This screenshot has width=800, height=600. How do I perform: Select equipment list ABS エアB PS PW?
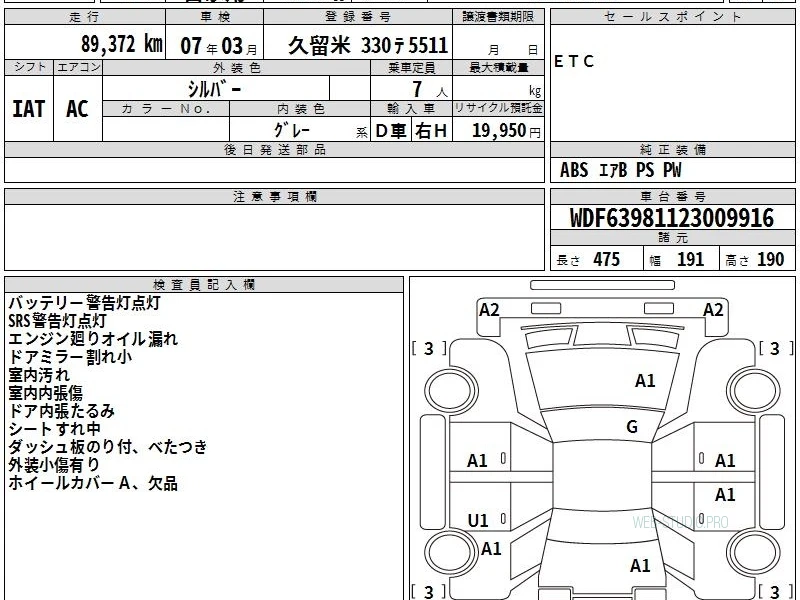[x=620, y=170]
